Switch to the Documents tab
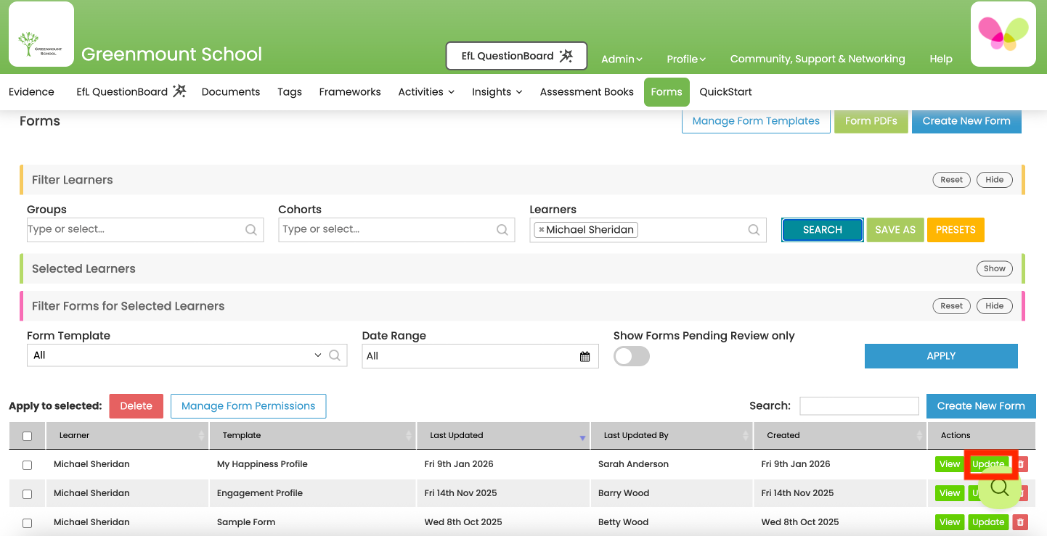1048x536 pixels. tap(231, 92)
